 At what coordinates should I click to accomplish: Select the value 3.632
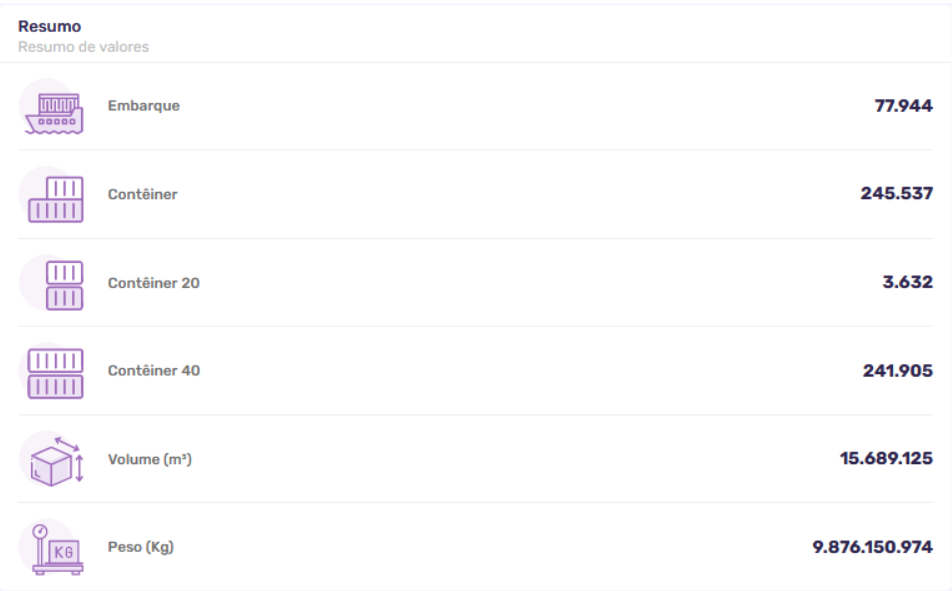pyautogui.click(x=908, y=282)
